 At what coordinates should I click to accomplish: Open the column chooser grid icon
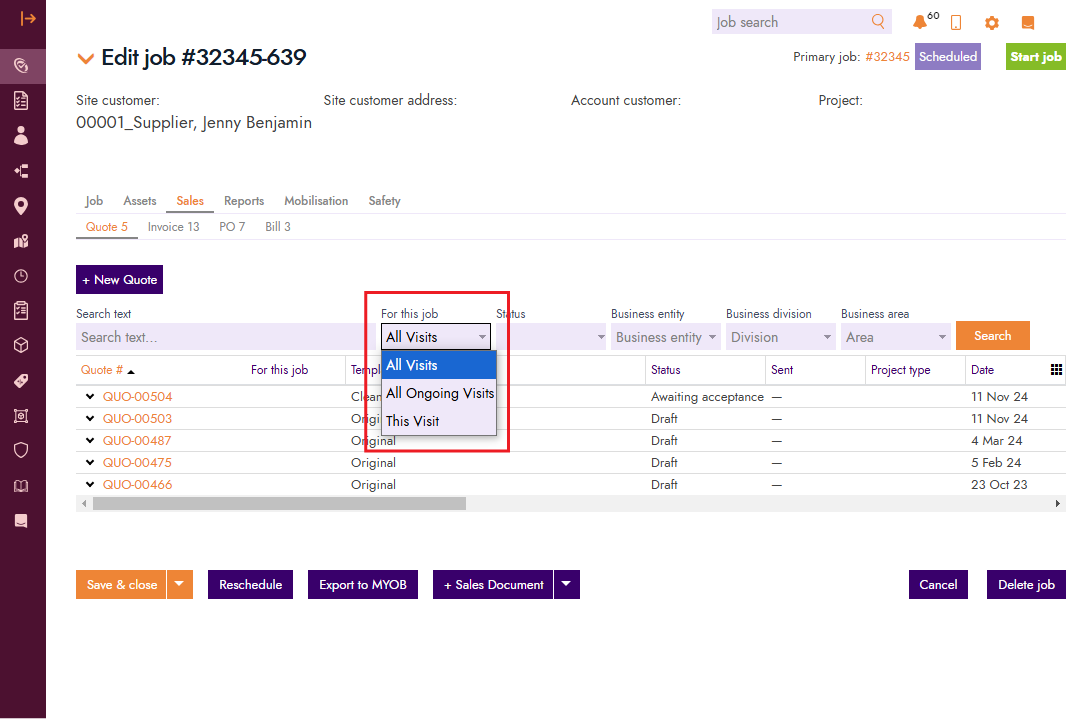(x=1056, y=370)
